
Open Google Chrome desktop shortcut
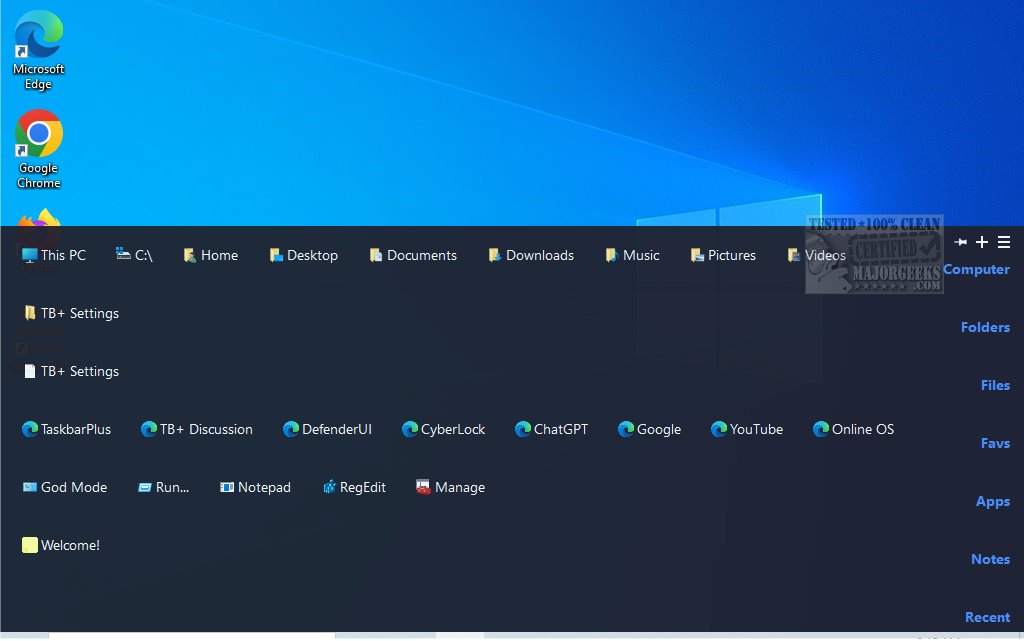39,149
